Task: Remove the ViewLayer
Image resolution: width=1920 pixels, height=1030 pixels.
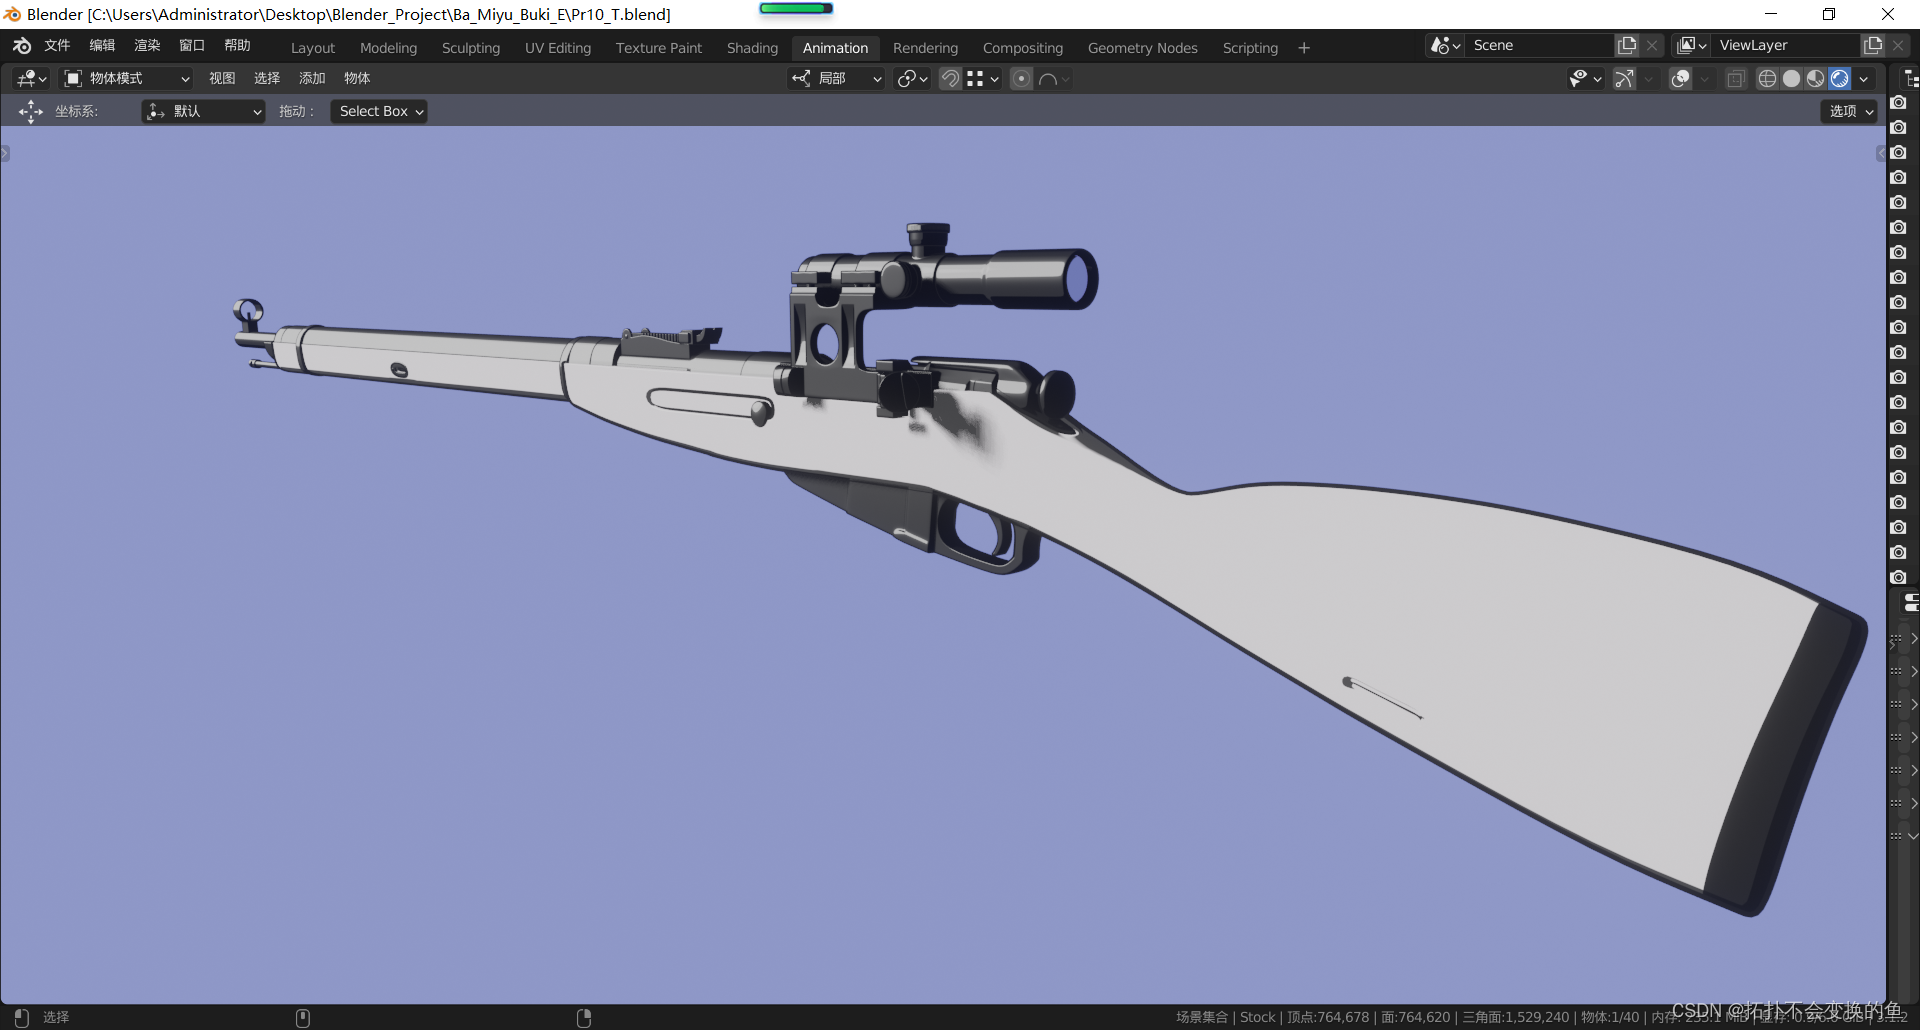Action: point(1898,45)
